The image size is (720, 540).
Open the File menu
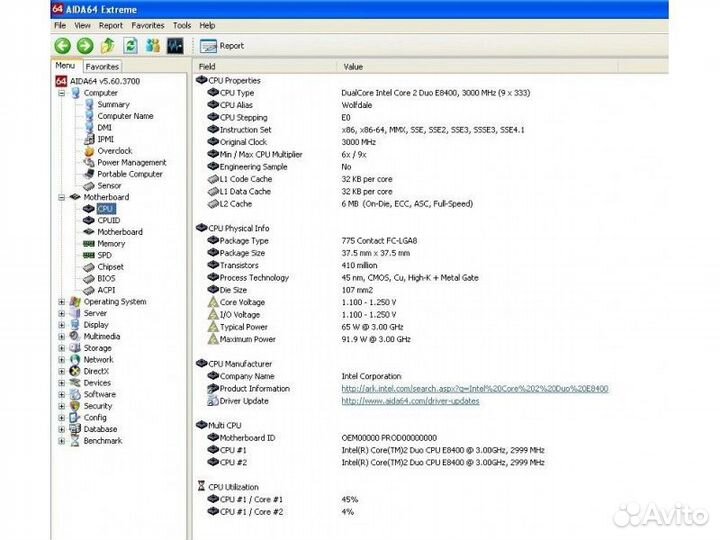tap(60, 26)
